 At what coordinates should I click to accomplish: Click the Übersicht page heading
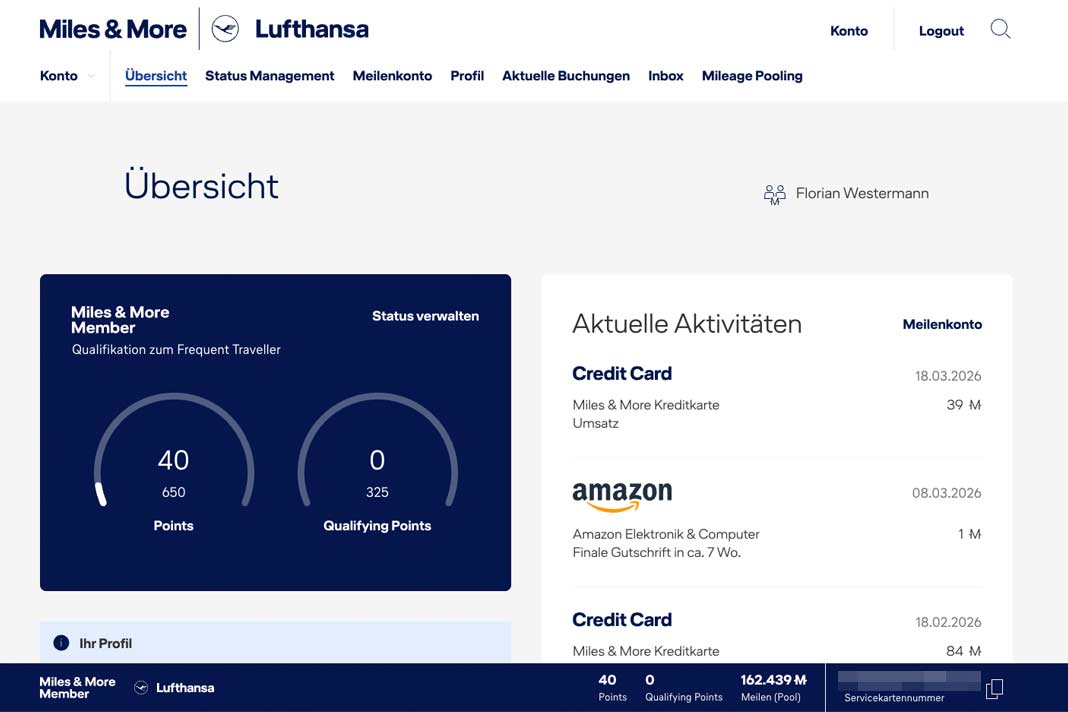click(202, 185)
